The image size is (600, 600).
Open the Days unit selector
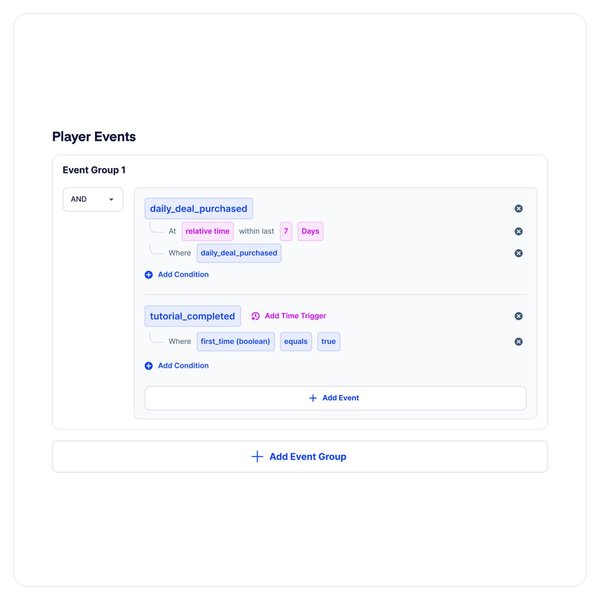[x=310, y=232]
